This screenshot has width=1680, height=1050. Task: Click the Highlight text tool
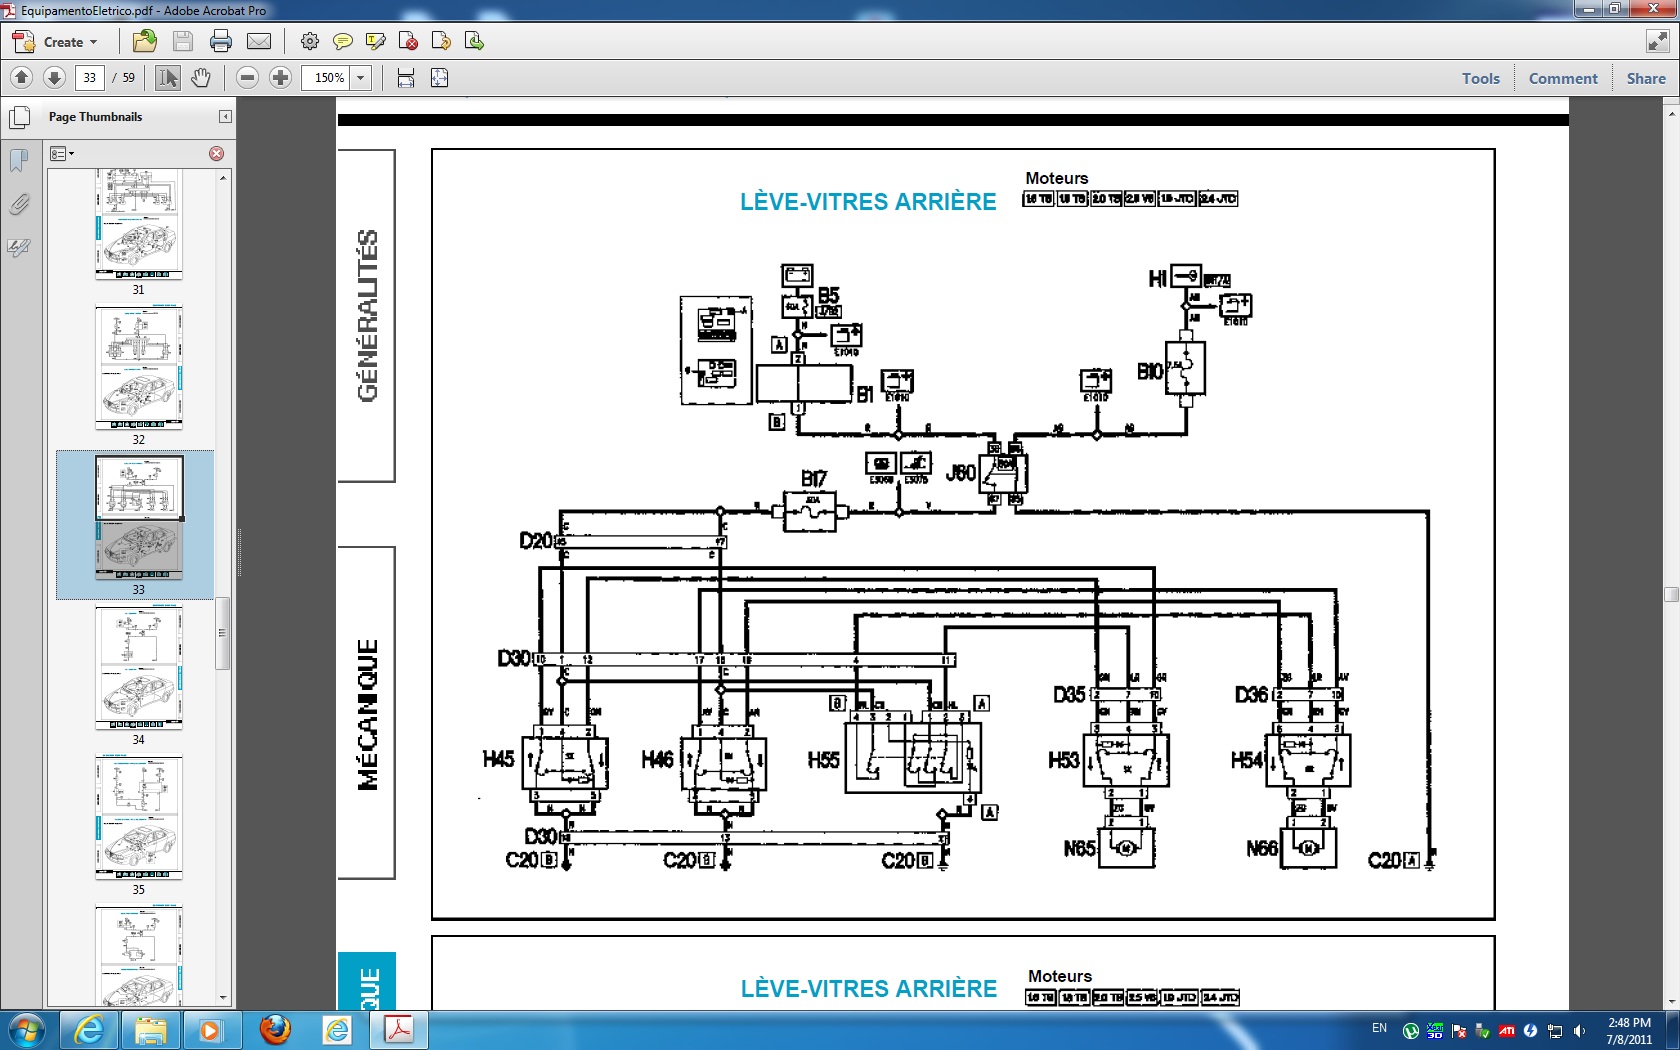376,41
